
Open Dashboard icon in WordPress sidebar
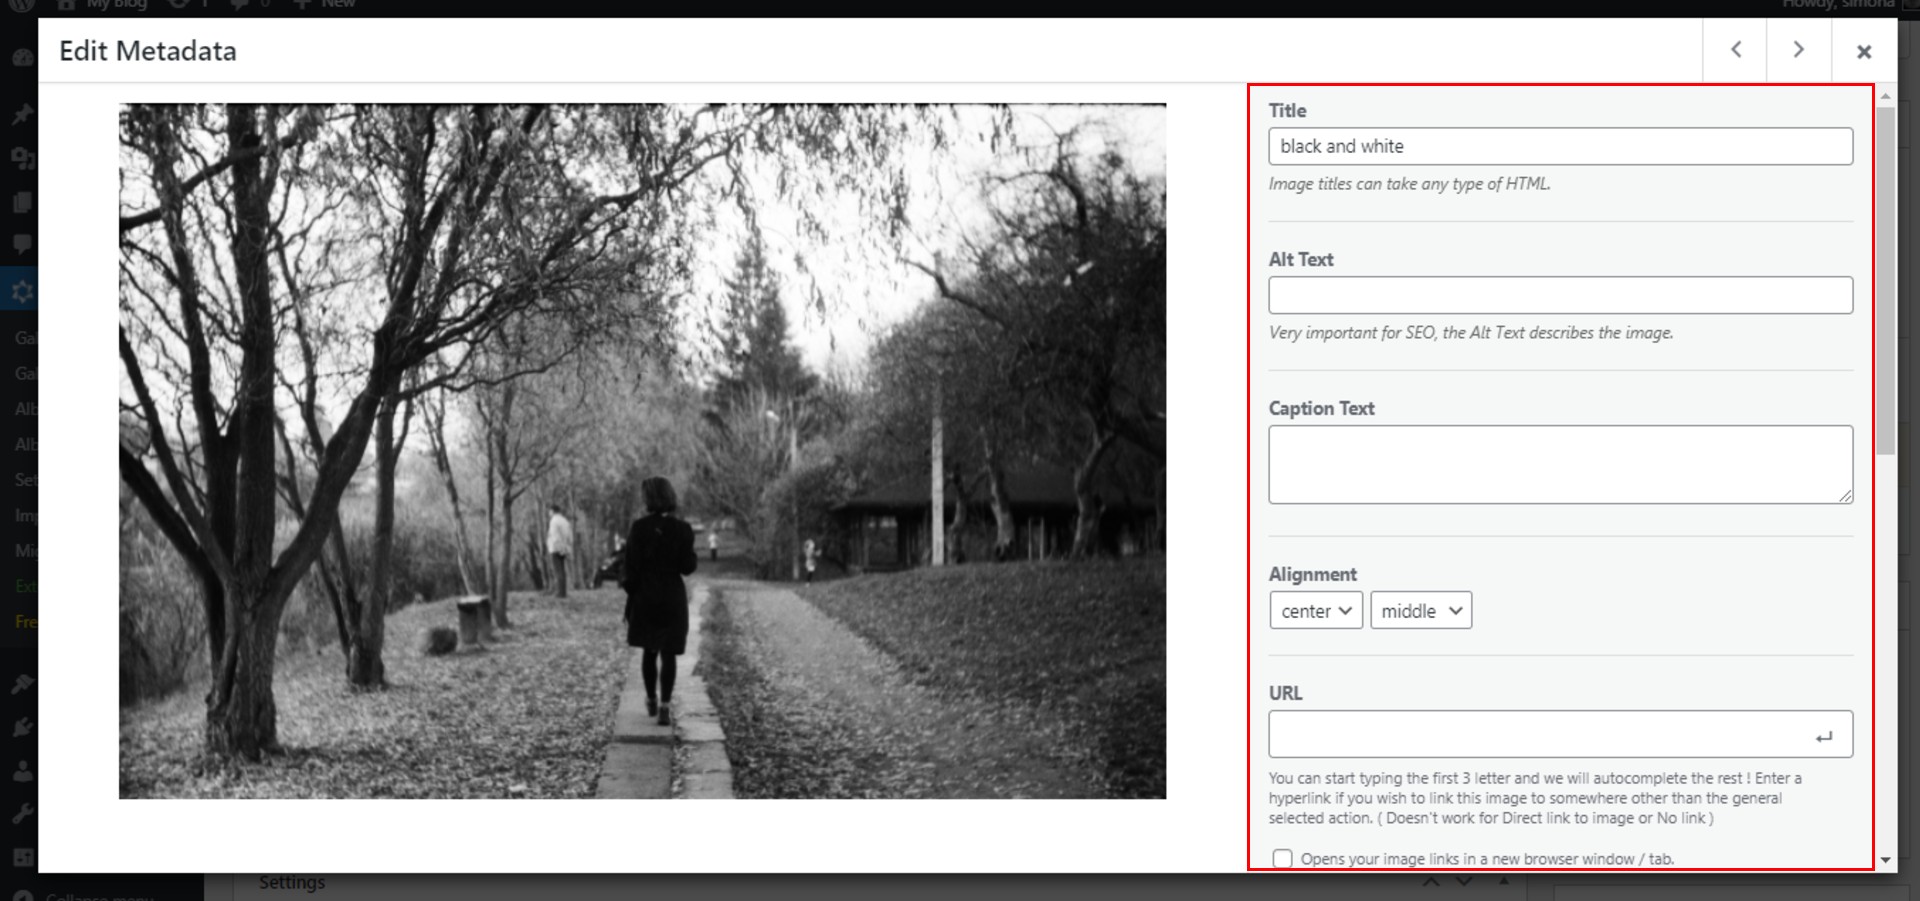tap(22, 58)
